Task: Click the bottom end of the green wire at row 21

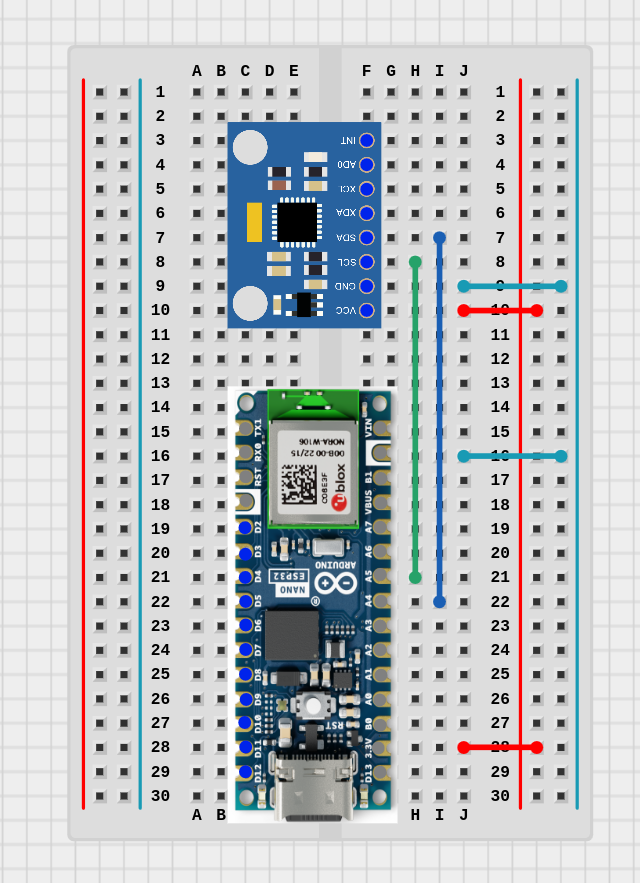Action: click(x=415, y=577)
